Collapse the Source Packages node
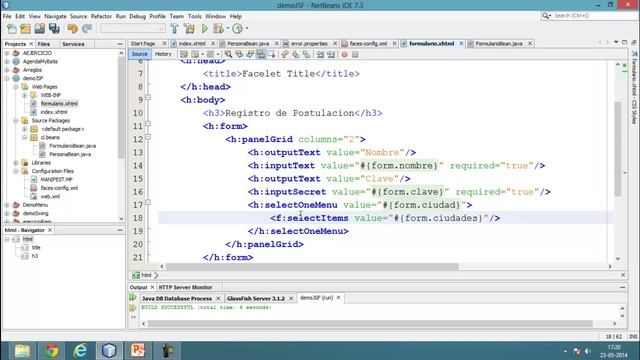 click(16, 120)
